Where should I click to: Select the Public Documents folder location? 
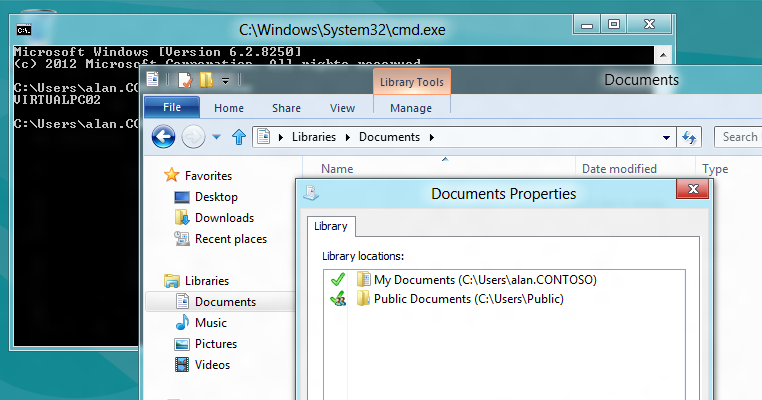tap(468, 299)
